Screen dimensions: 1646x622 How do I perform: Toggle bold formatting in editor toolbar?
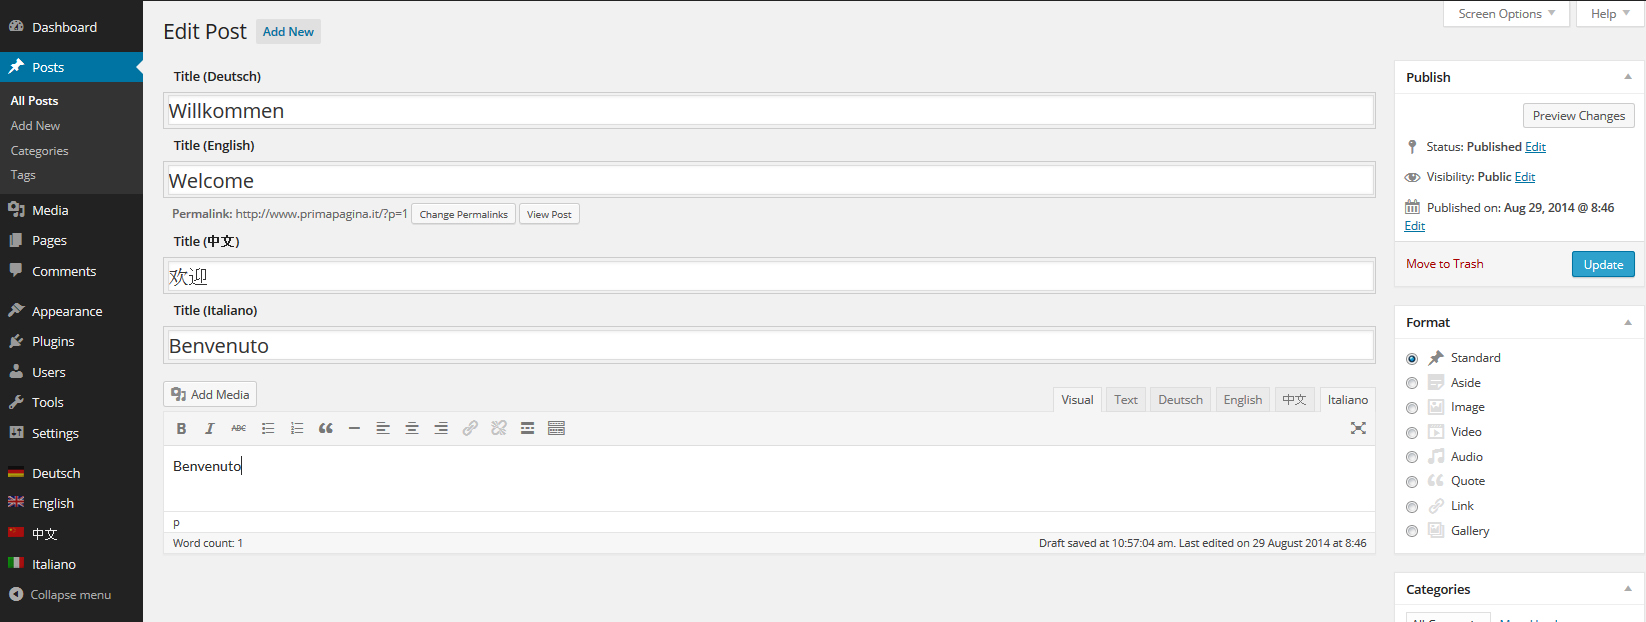click(181, 428)
